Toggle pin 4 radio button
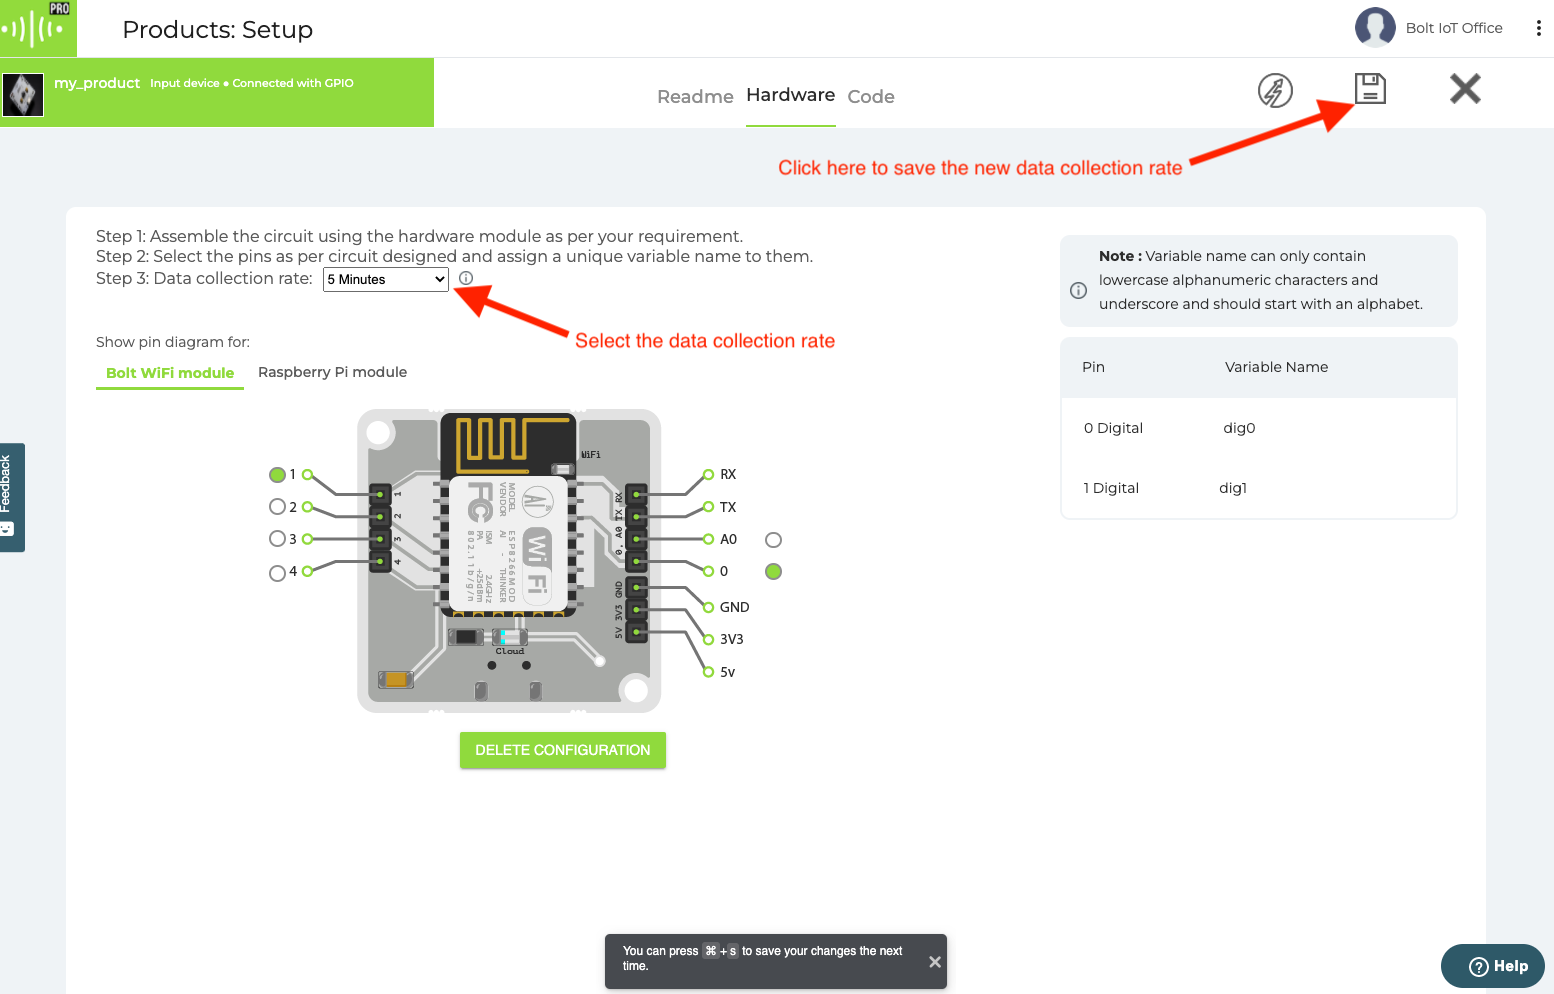This screenshot has height=994, width=1554. pyautogui.click(x=277, y=573)
